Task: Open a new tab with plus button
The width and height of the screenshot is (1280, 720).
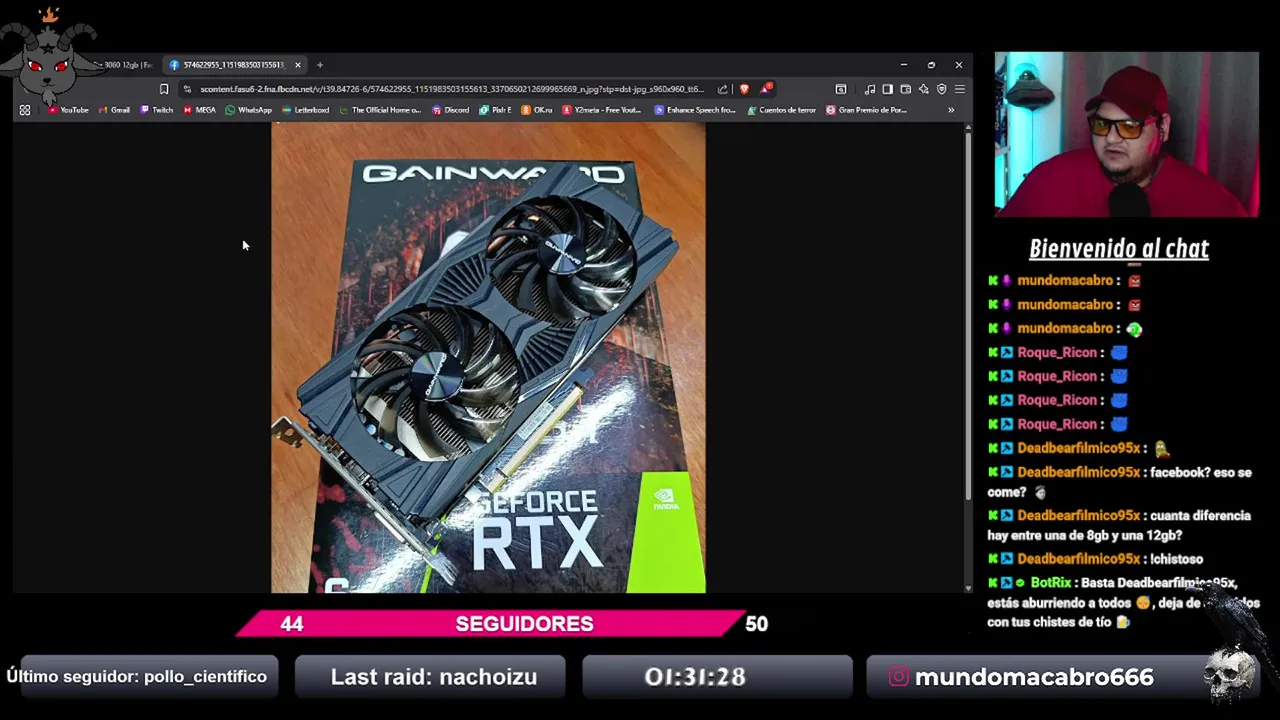Action: pyautogui.click(x=320, y=65)
